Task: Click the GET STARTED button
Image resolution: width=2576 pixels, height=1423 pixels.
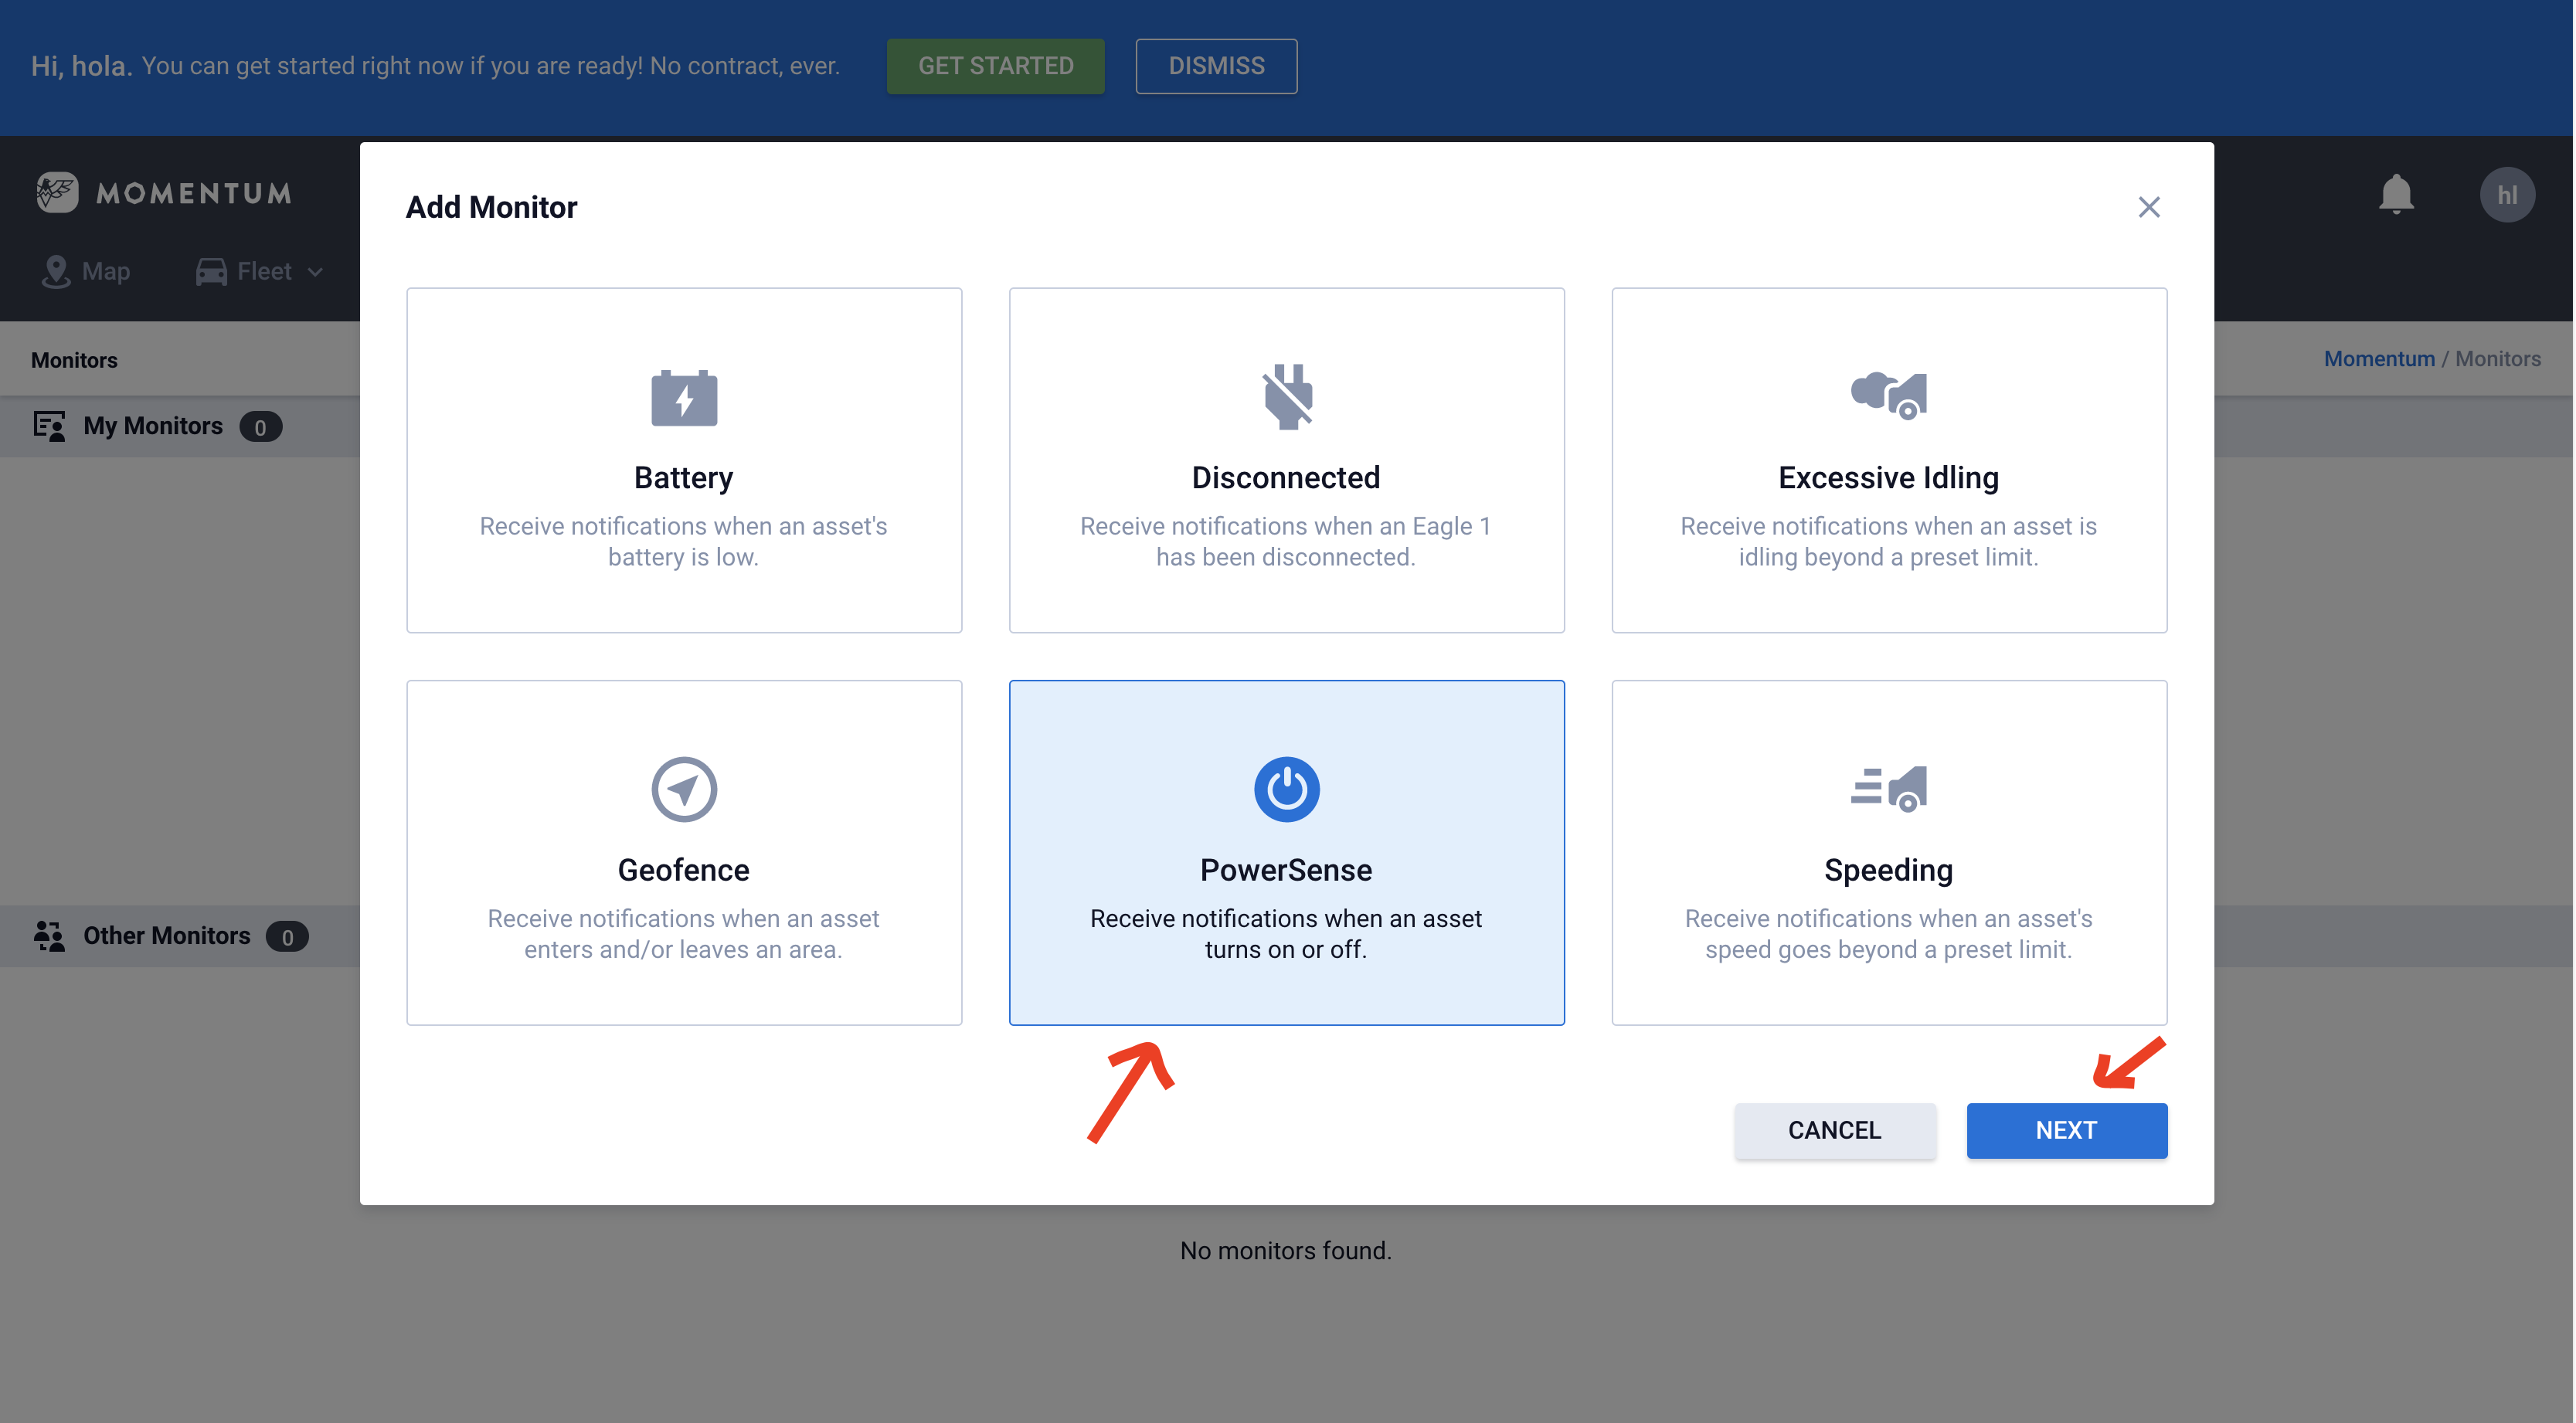Action: [995, 66]
